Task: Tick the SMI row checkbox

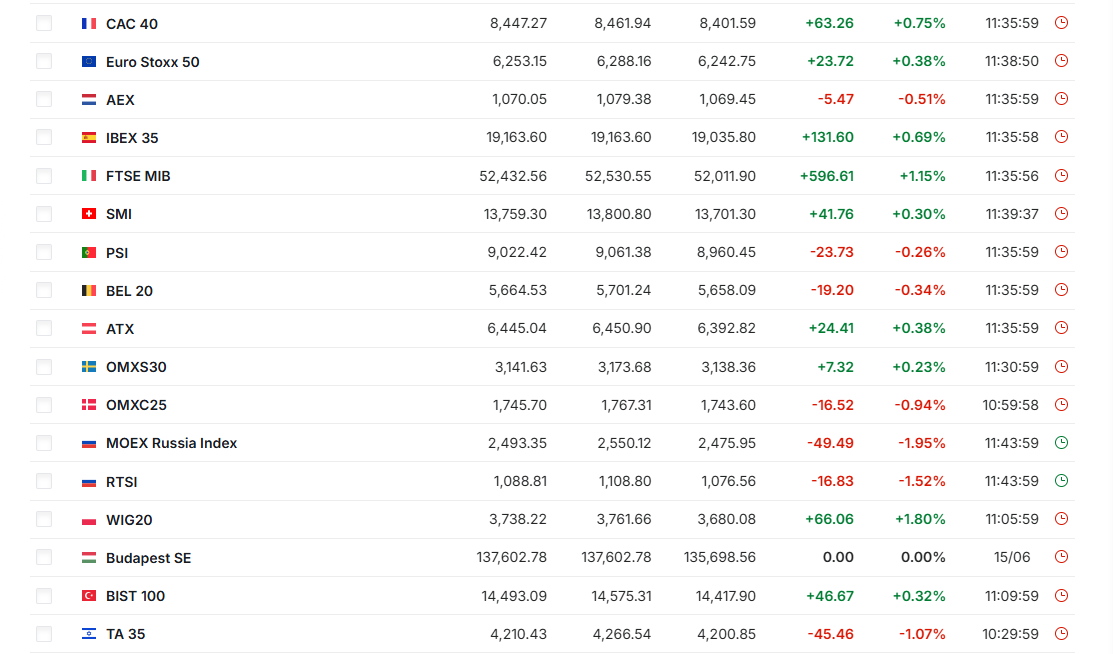Action: click(44, 214)
